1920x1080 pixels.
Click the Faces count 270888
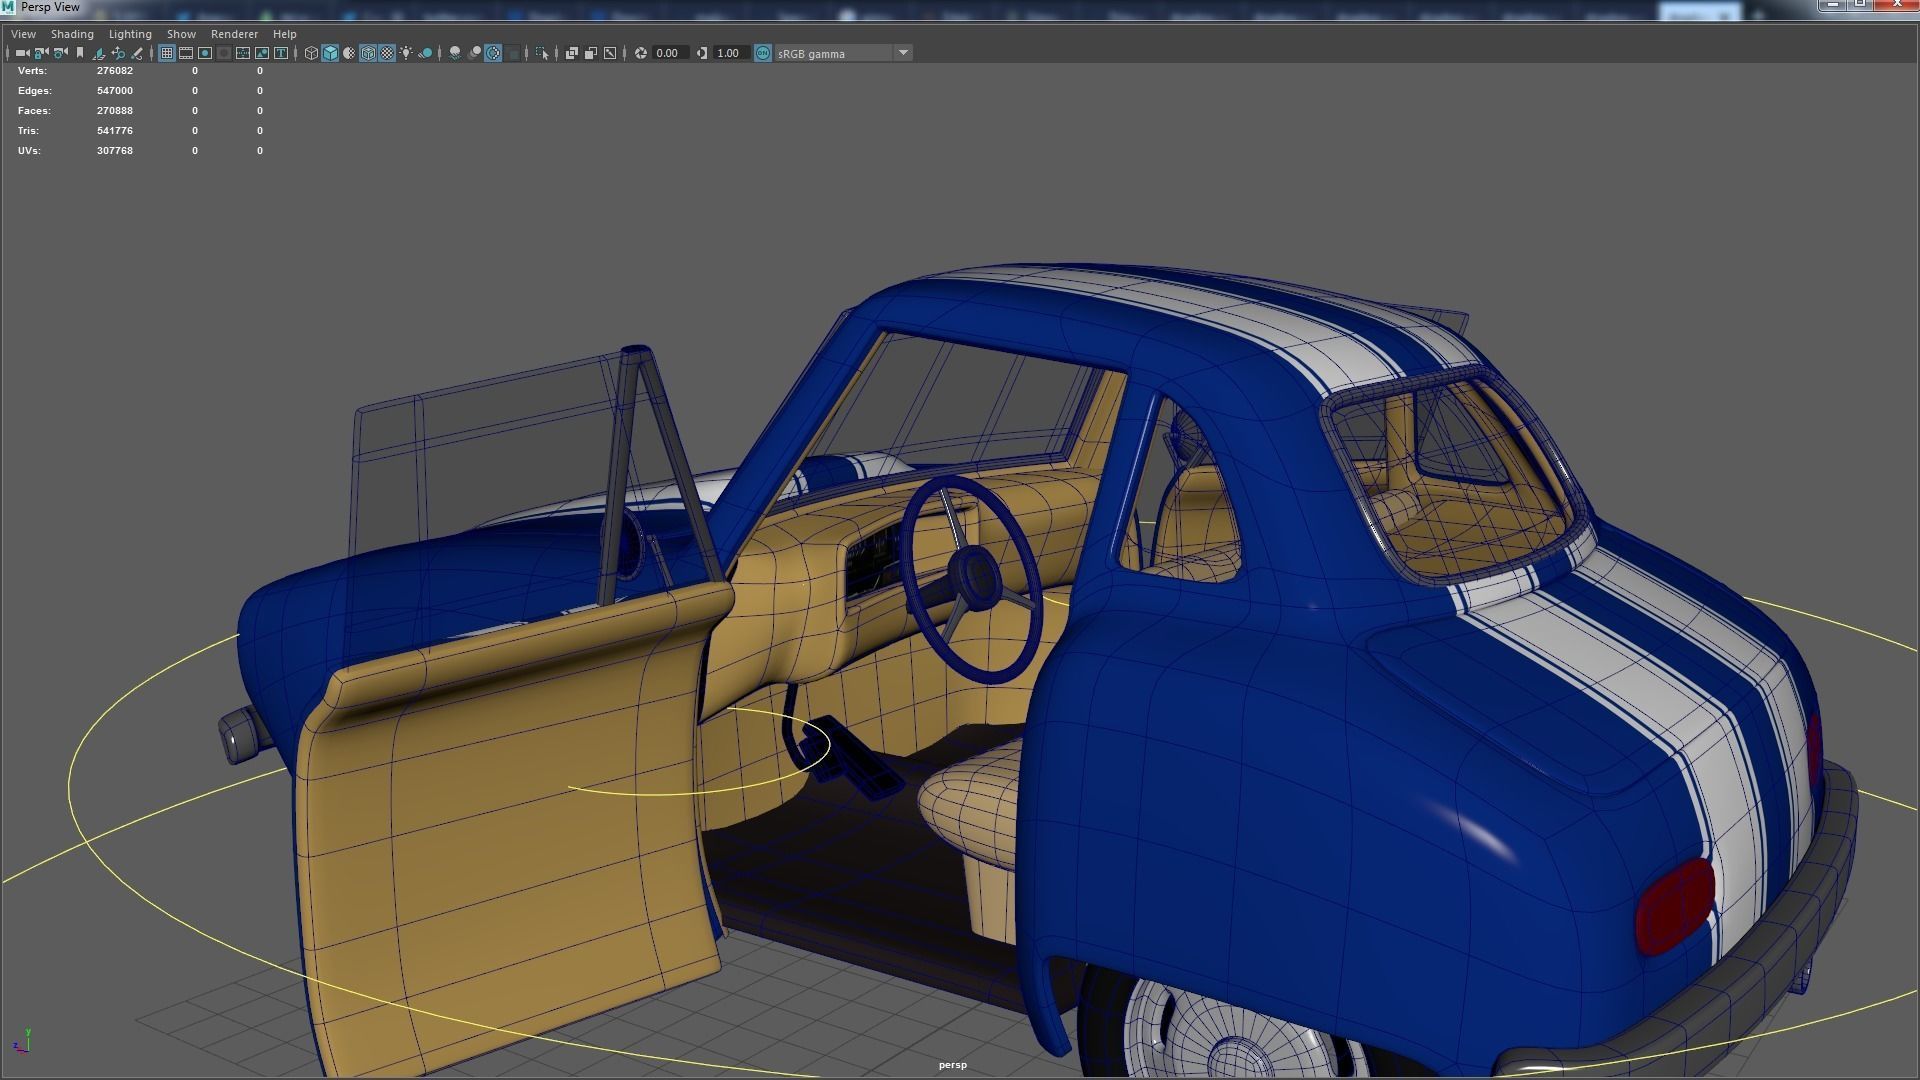pos(115,111)
